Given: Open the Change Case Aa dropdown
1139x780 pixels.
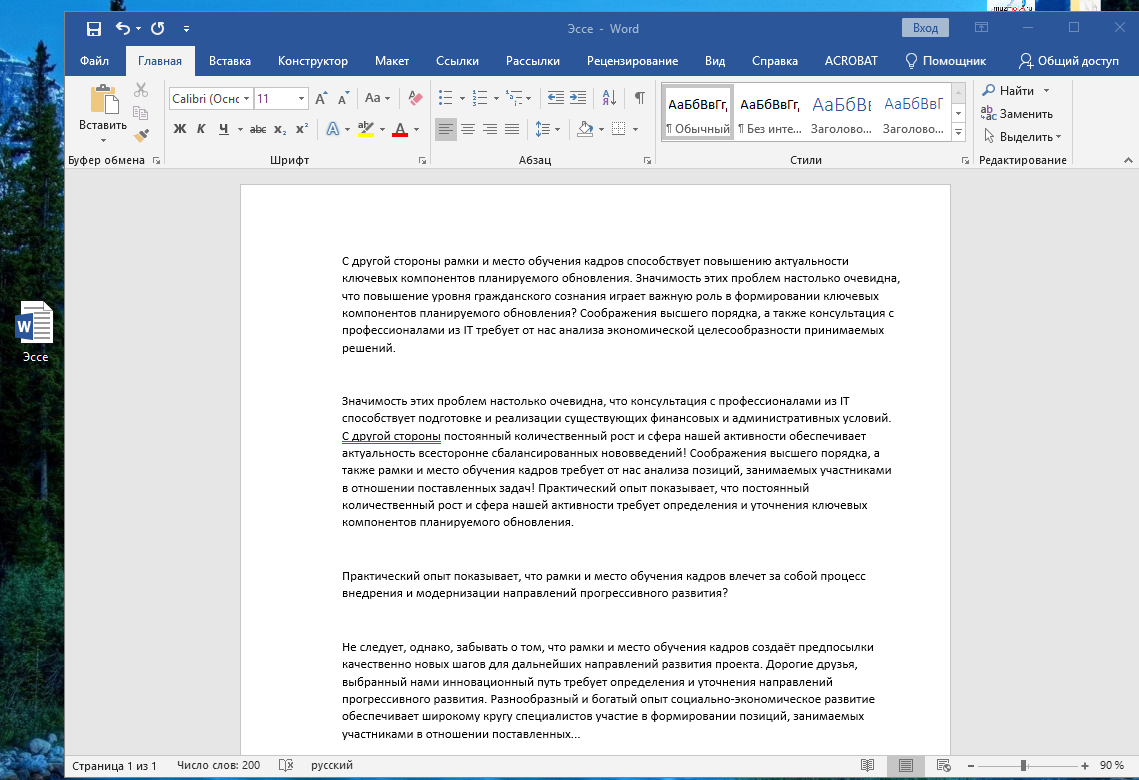Looking at the screenshot, I should [377, 98].
